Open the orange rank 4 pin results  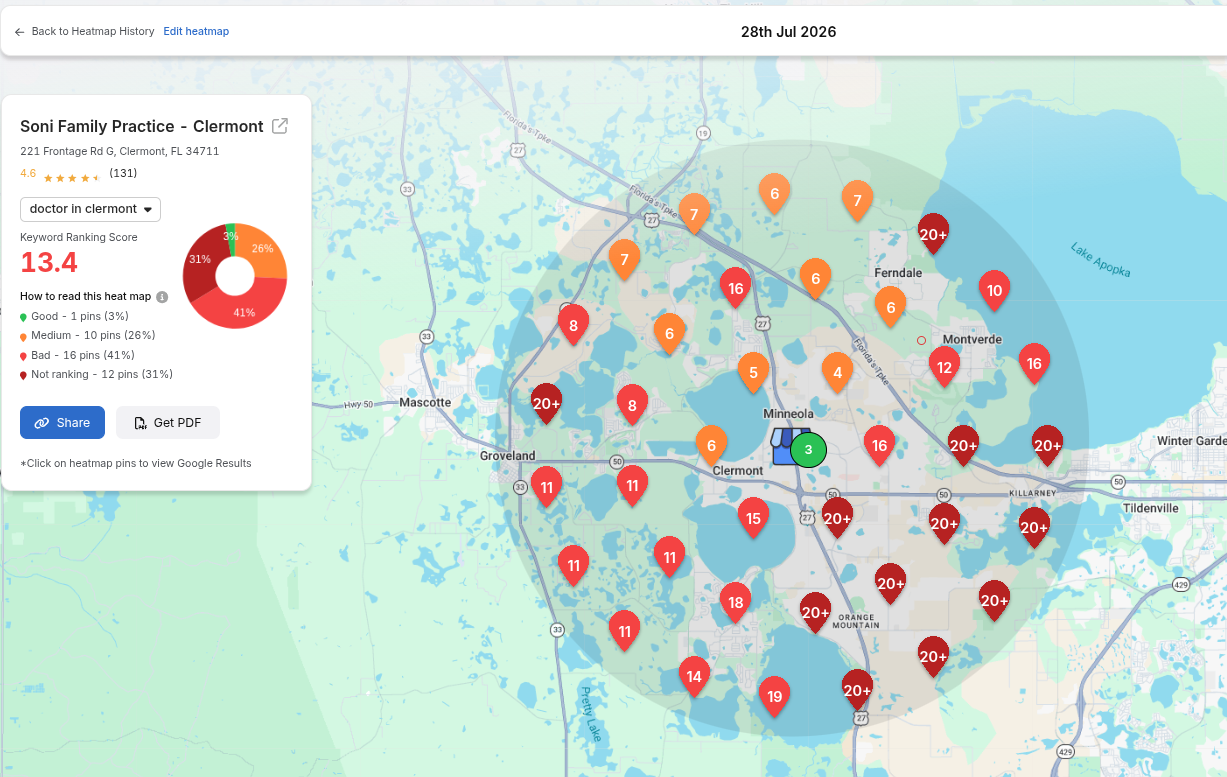(837, 372)
